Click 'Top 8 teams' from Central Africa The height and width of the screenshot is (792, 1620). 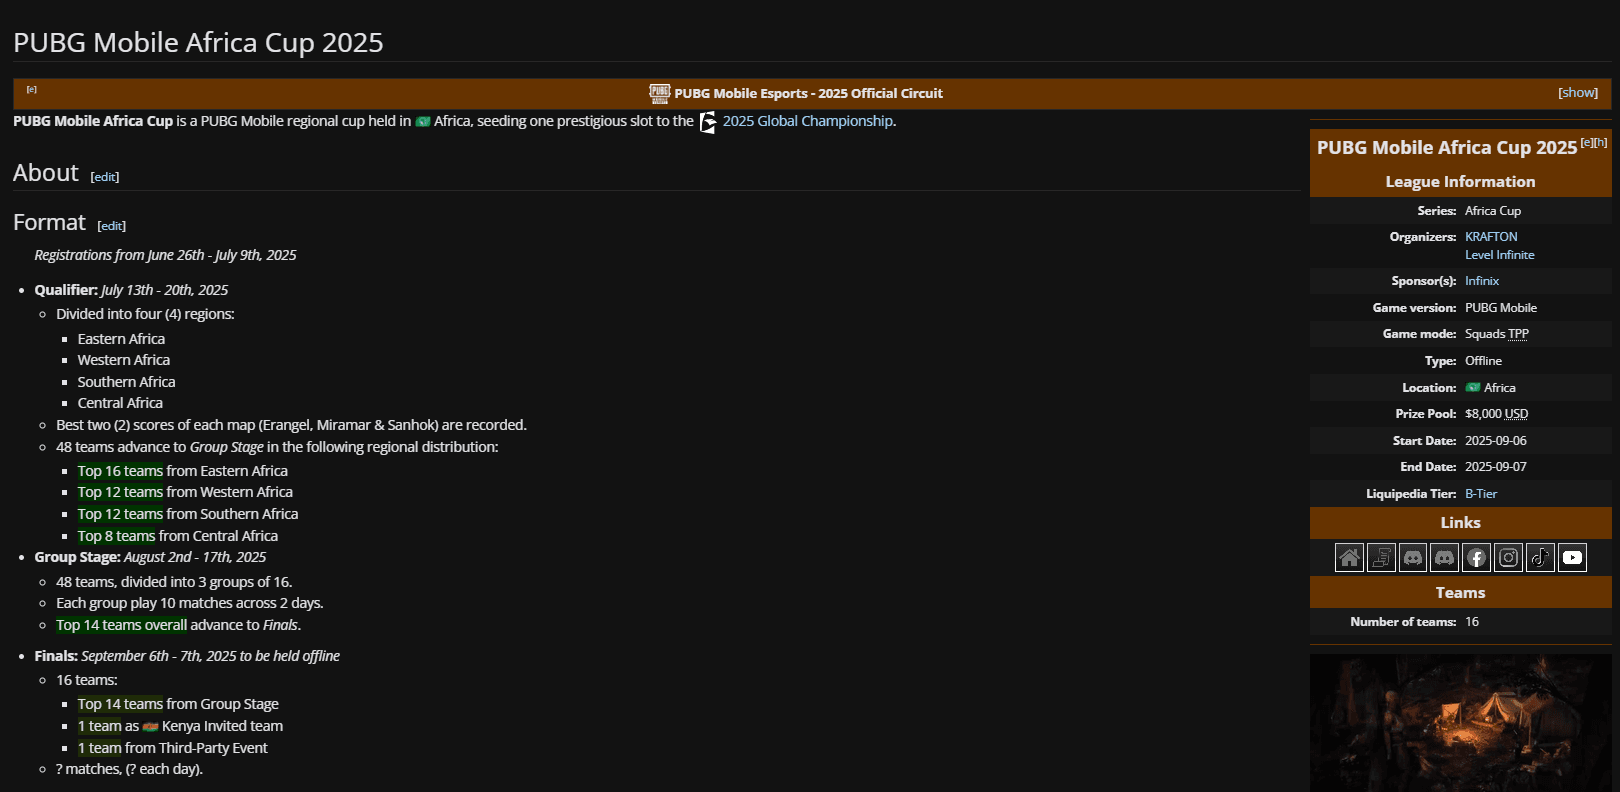[x=116, y=536]
